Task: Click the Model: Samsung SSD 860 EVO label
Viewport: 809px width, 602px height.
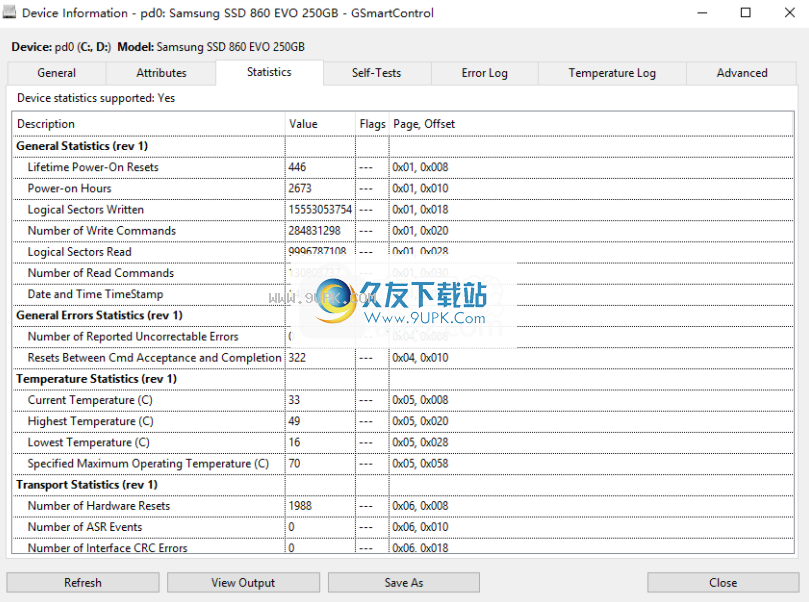Action: (211, 47)
